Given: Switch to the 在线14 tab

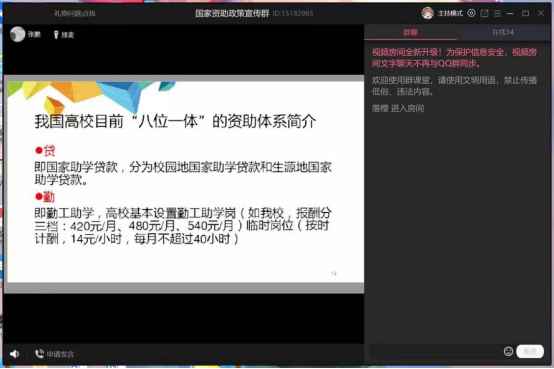Looking at the screenshot, I should click(x=503, y=33).
